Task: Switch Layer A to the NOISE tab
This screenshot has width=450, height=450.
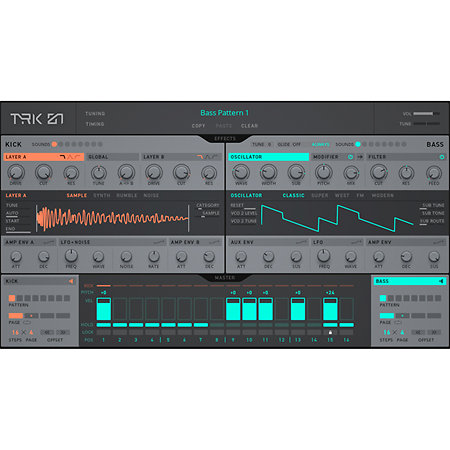Action: click(x=151, y=195)
